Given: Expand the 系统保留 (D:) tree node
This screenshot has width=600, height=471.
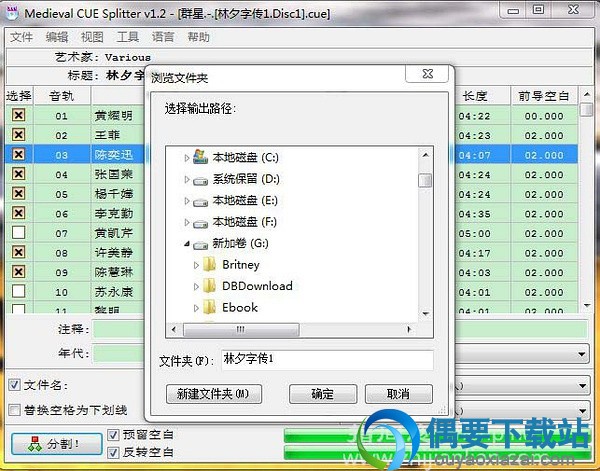Looking at the screenshot, I should pos(186,179).
